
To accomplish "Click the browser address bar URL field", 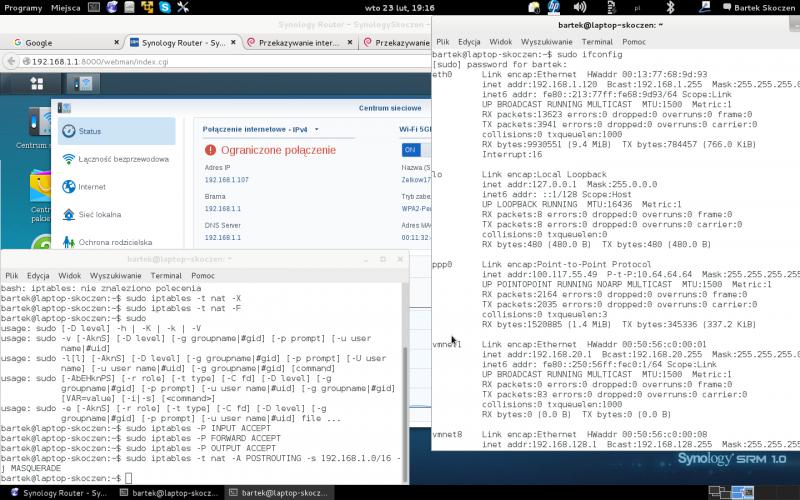I will [x=200, y=62].
